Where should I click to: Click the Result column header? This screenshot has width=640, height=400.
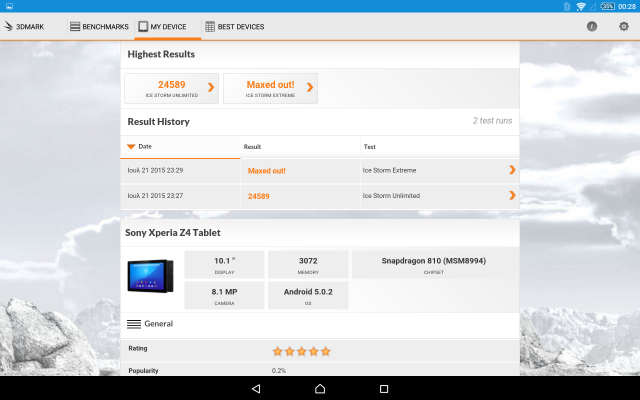pyautogui.click(x=300, y=147)
